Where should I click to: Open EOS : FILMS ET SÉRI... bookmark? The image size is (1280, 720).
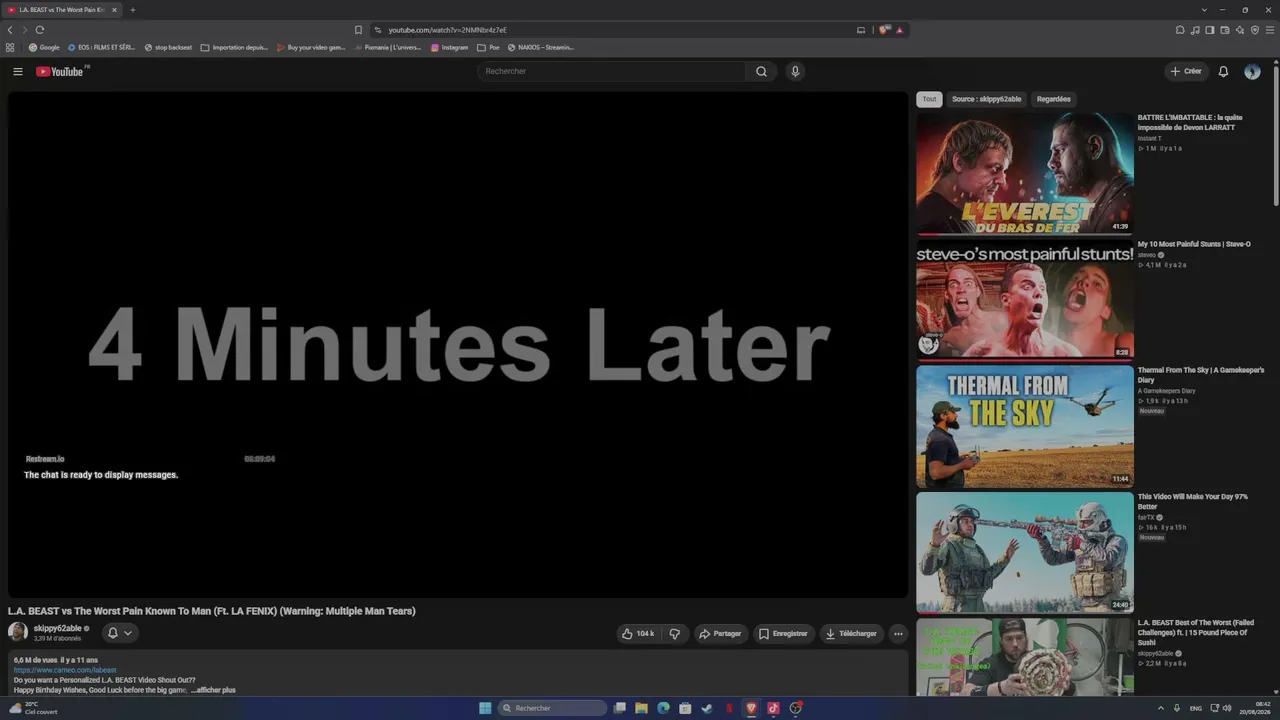click(x=101, y=47)
